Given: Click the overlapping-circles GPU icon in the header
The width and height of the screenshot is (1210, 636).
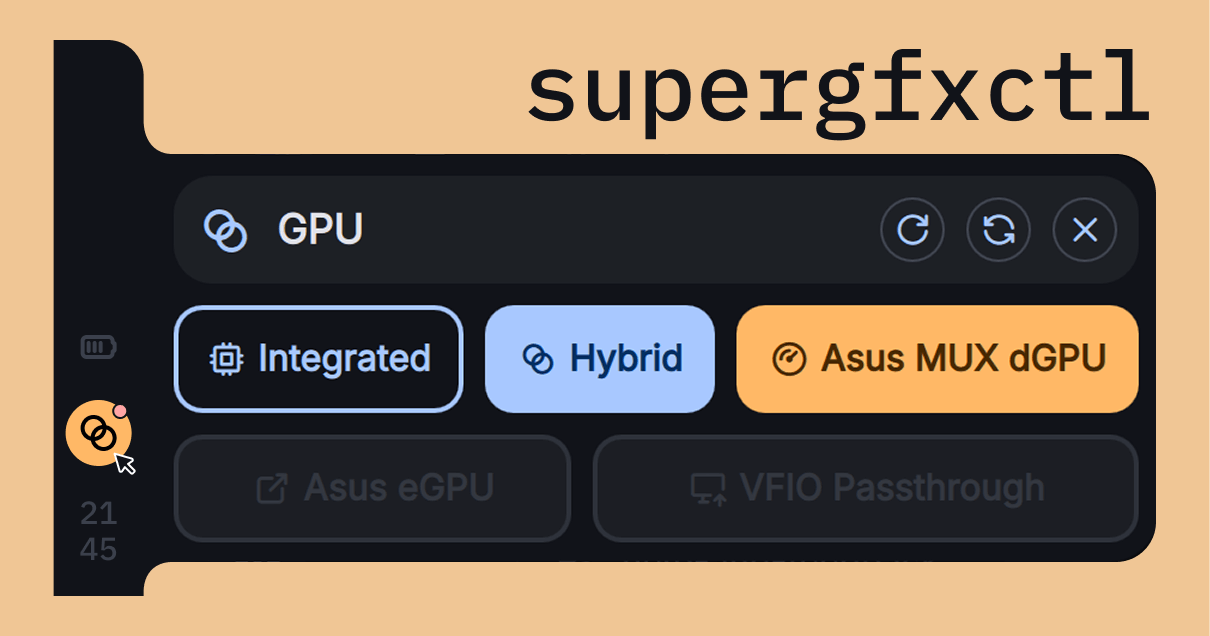Looking at the screenshot, I should coord(228,230).
